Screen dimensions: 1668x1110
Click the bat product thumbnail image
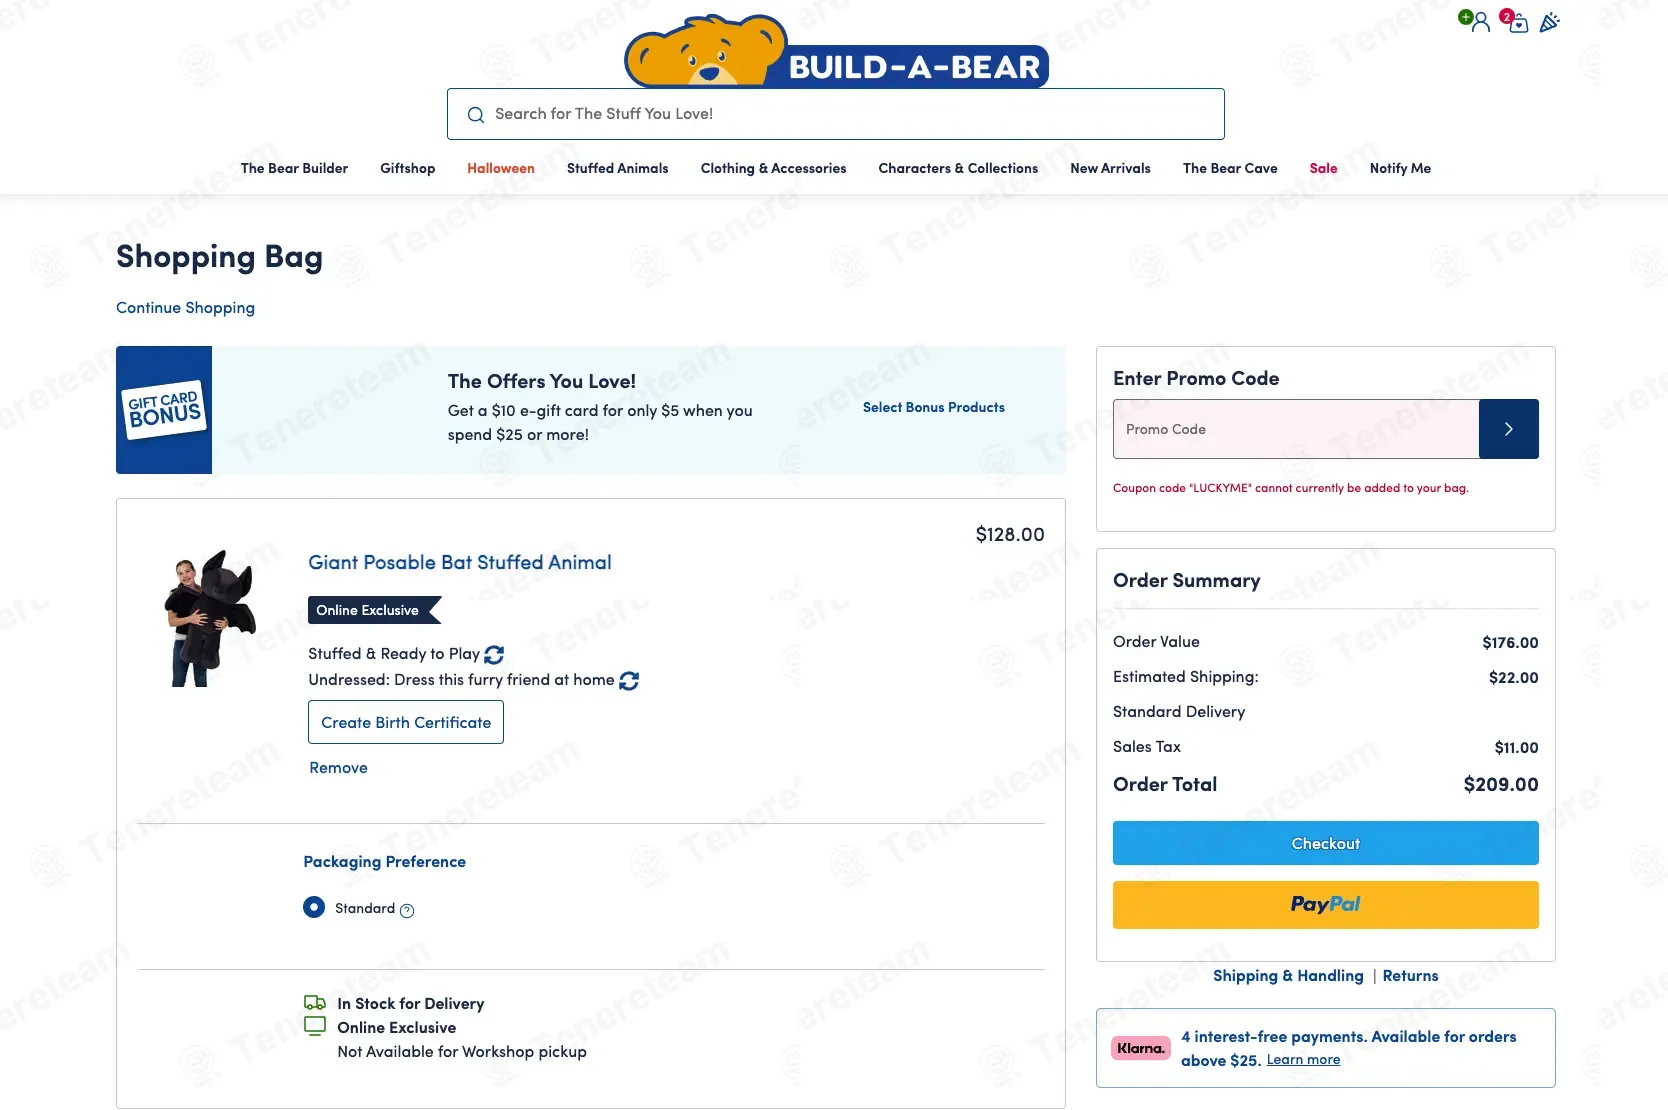(210, 618)
